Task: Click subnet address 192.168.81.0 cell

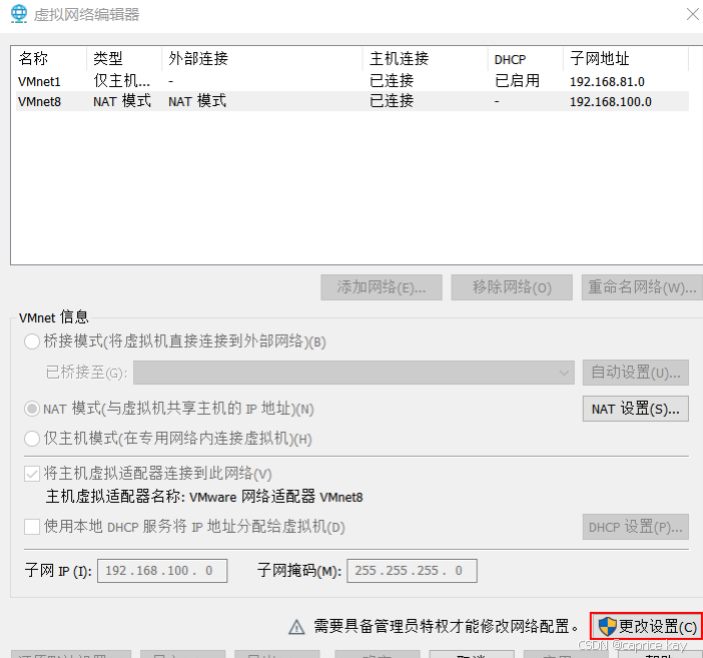Action: pos(607,82)
